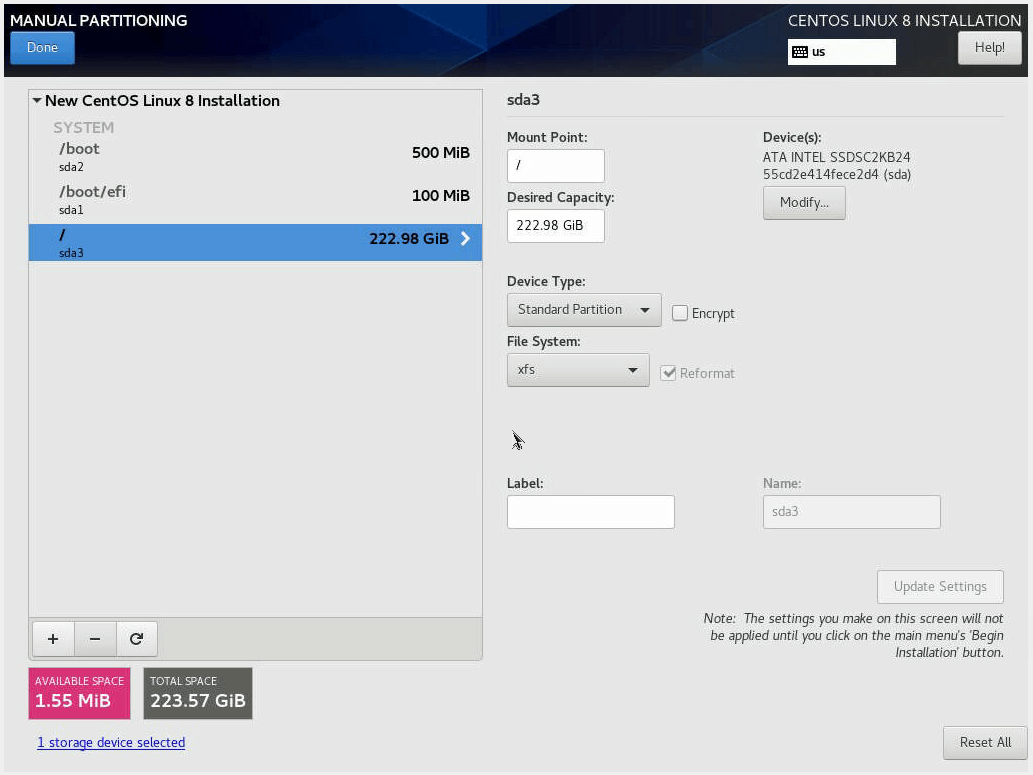Open Help! button
This screenshot has height=775, width=1033.
click(x=990, y=47)
